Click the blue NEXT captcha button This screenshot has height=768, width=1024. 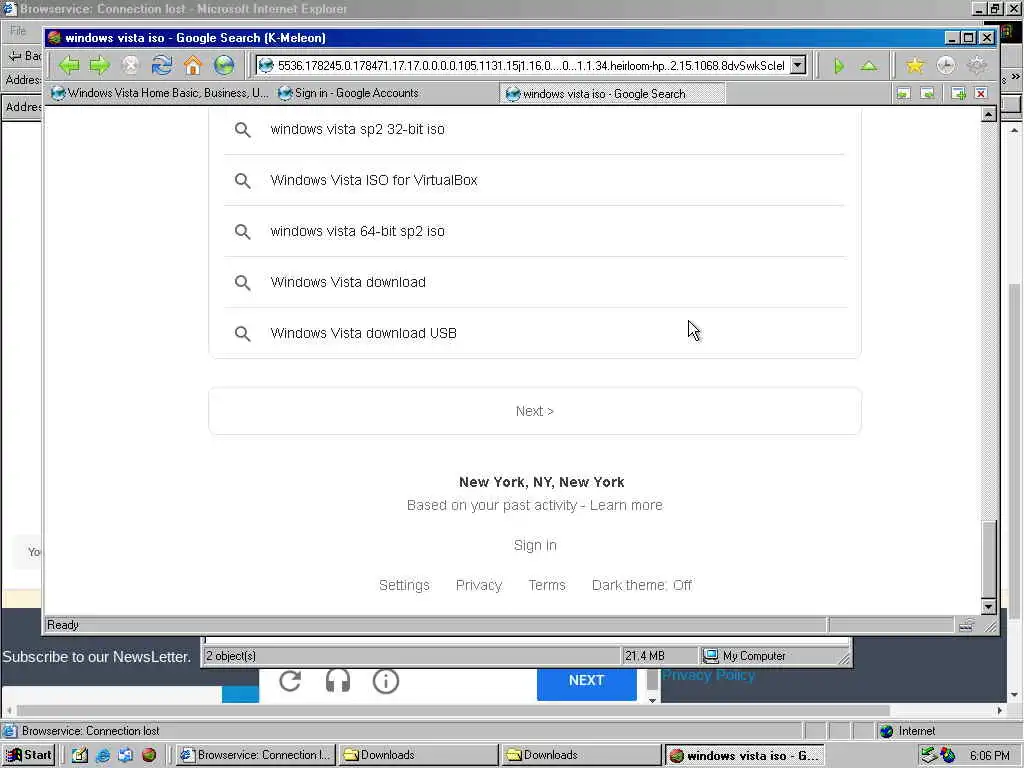tap(586, 680)
